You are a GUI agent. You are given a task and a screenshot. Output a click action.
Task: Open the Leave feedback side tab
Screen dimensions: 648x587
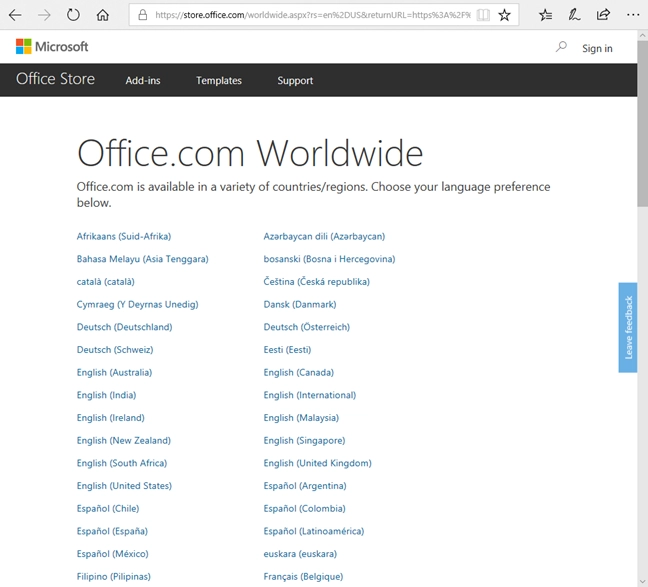(628, 327)
